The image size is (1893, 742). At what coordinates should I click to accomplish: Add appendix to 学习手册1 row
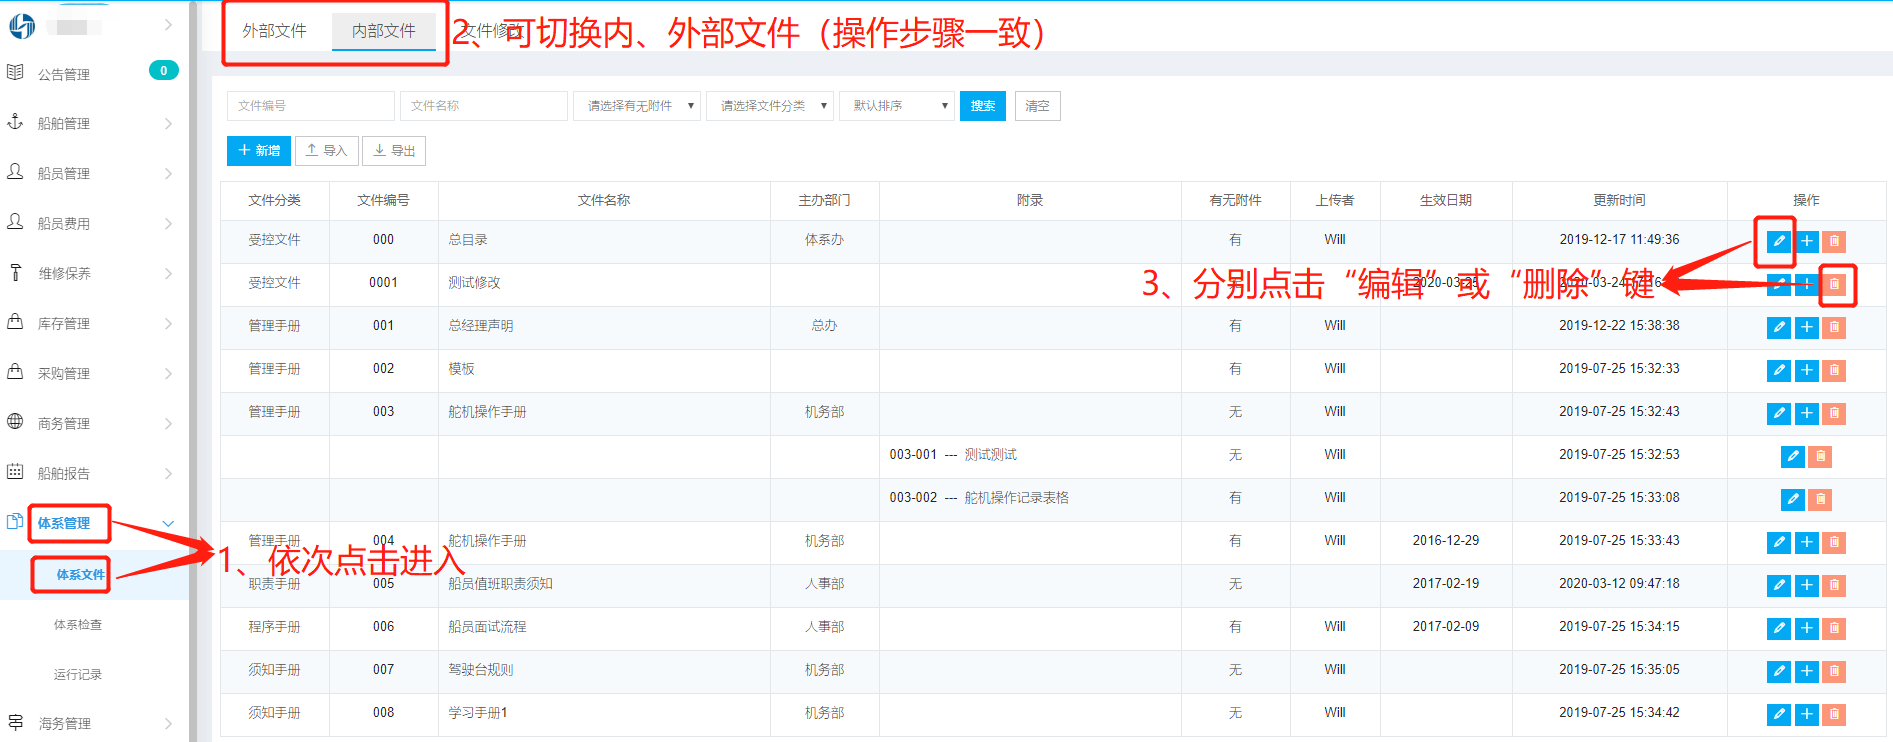pyautogui.click(x=1806, y=714)
